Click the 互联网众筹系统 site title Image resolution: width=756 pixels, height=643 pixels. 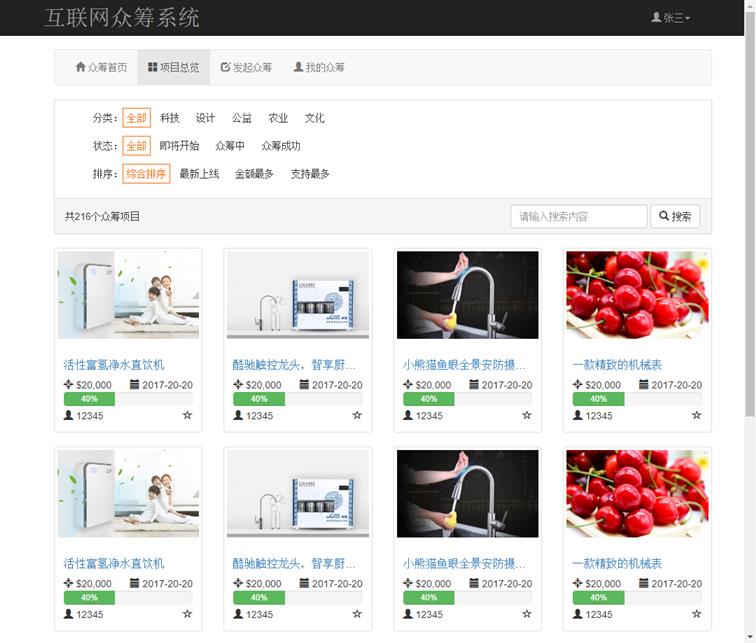(122, 18)
